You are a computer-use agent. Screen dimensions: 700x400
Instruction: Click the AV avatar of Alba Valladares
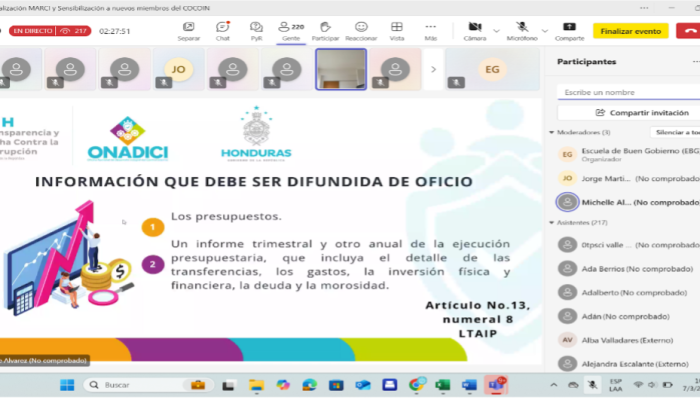point(567,340)
